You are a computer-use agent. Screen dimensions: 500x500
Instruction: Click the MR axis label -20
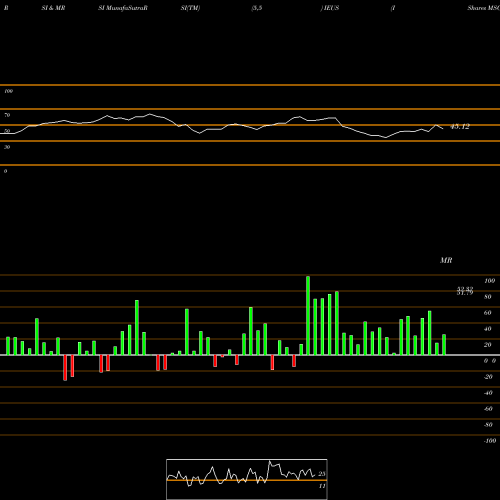(x=488, y=377)
